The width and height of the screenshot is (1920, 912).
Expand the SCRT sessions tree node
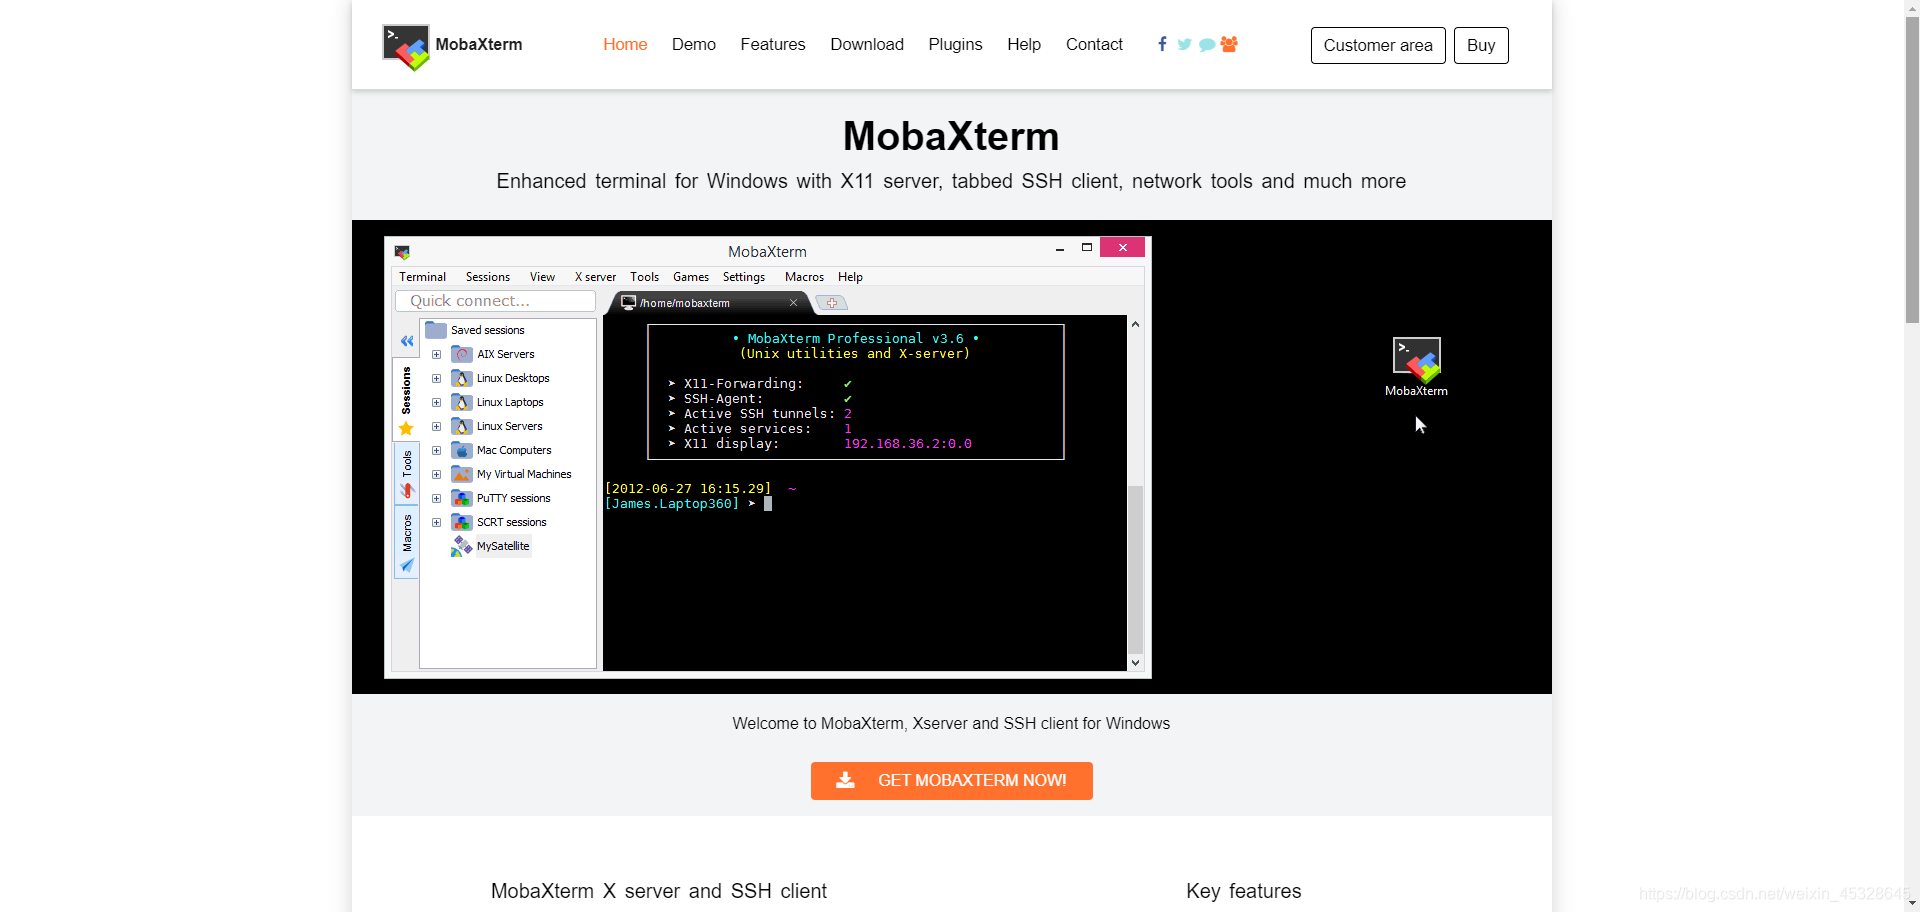[436, 522]
